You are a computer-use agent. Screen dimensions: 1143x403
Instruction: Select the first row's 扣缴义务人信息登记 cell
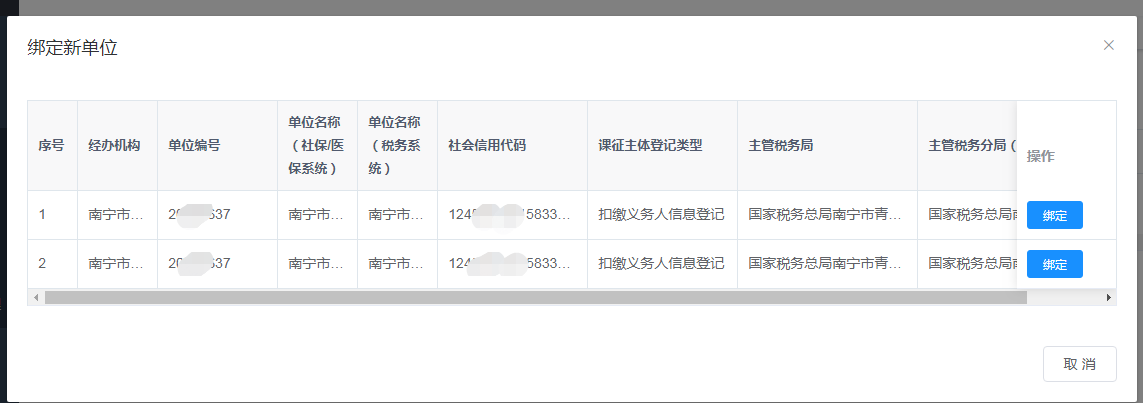tap(661, 214)
